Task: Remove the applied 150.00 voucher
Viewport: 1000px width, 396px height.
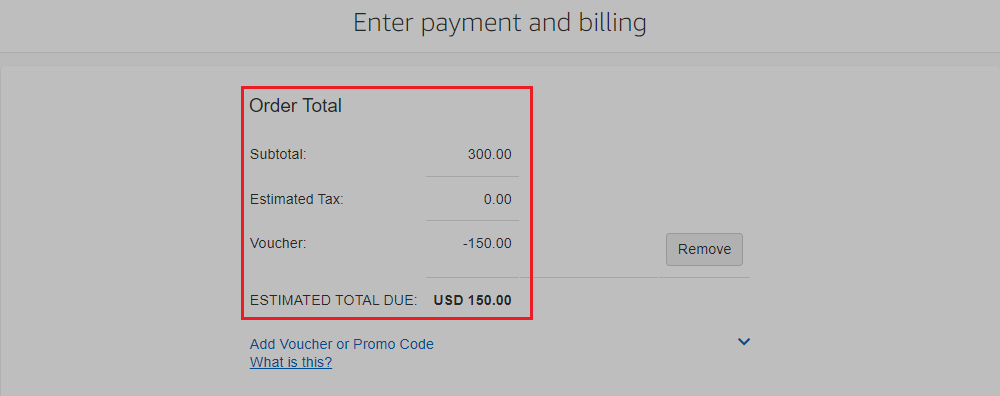Action: click(704, 249)
